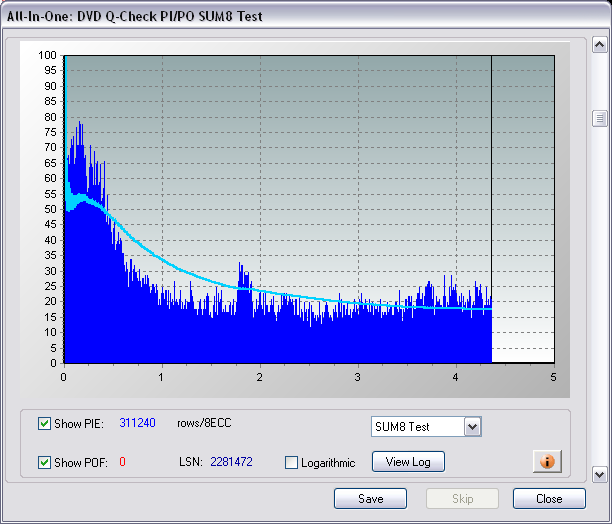612x524 pixels.
Task: Click the scrollbar up arrow
Action: pyautogui.click(x=600, y=44)
